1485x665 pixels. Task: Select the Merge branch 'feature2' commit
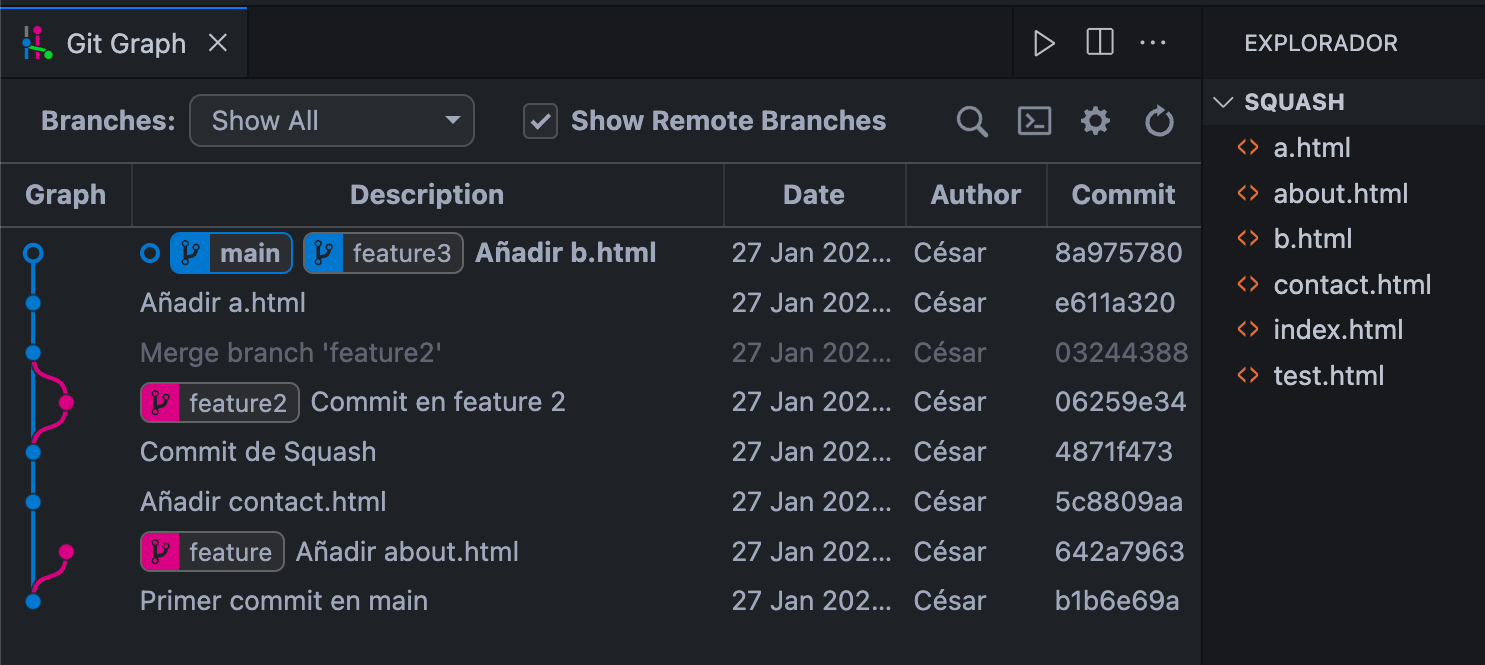point(600,352)
